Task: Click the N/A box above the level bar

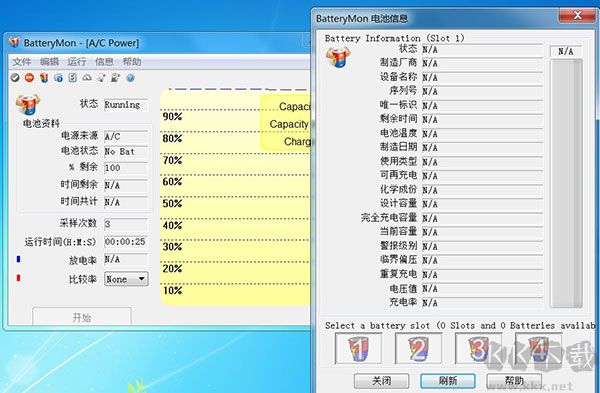Action: tap(566, 51)
